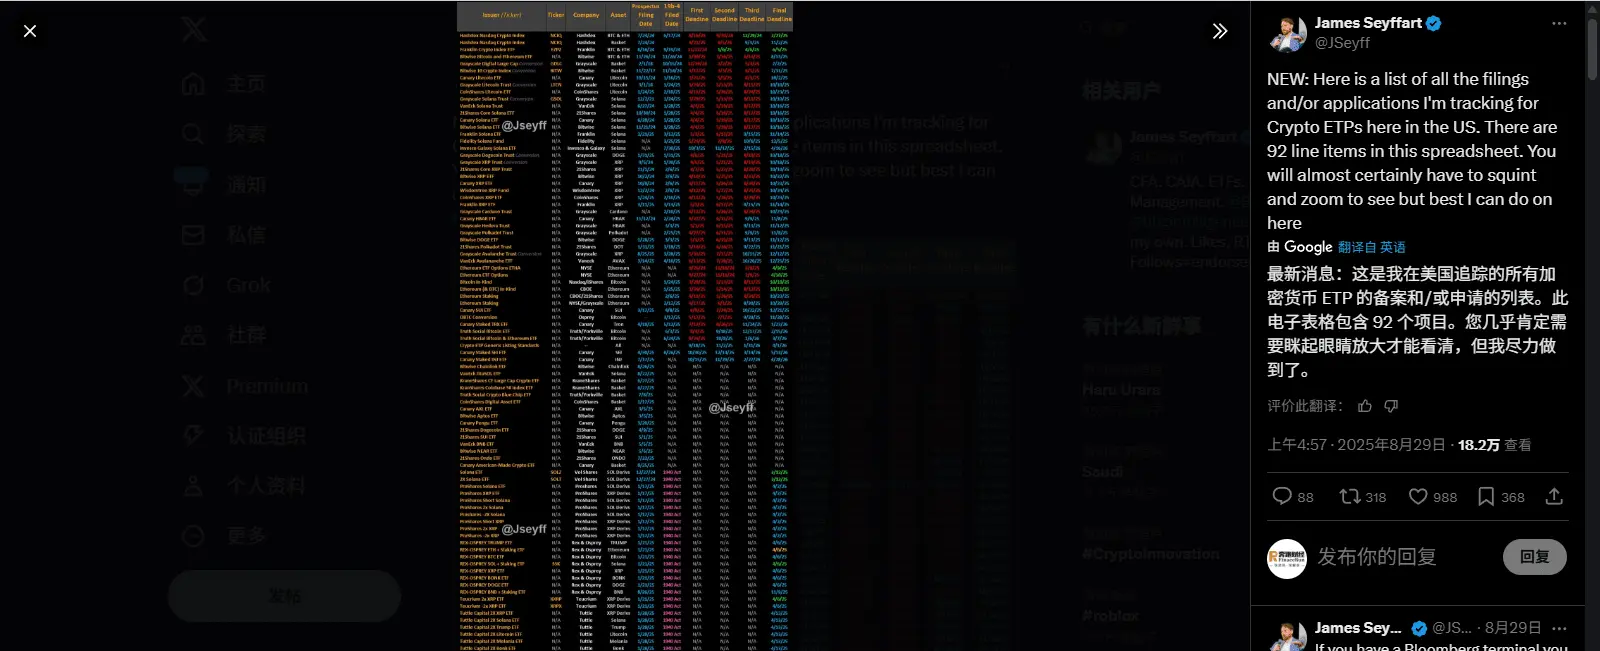Click the retweet icon with 318

(x=1363, y=496)
